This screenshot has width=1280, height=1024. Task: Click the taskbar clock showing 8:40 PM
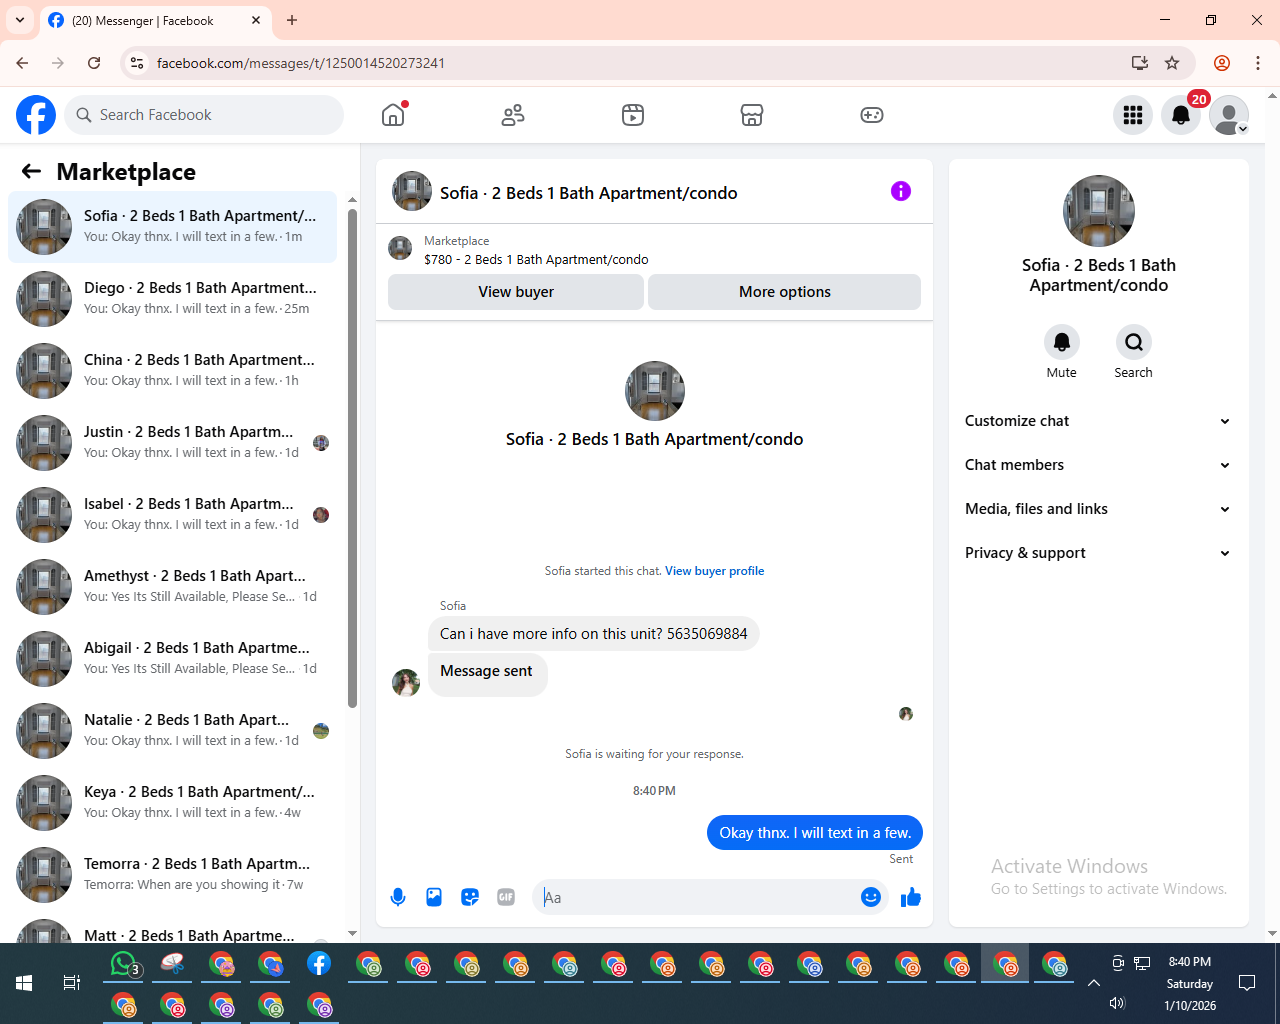[1190, 983]
